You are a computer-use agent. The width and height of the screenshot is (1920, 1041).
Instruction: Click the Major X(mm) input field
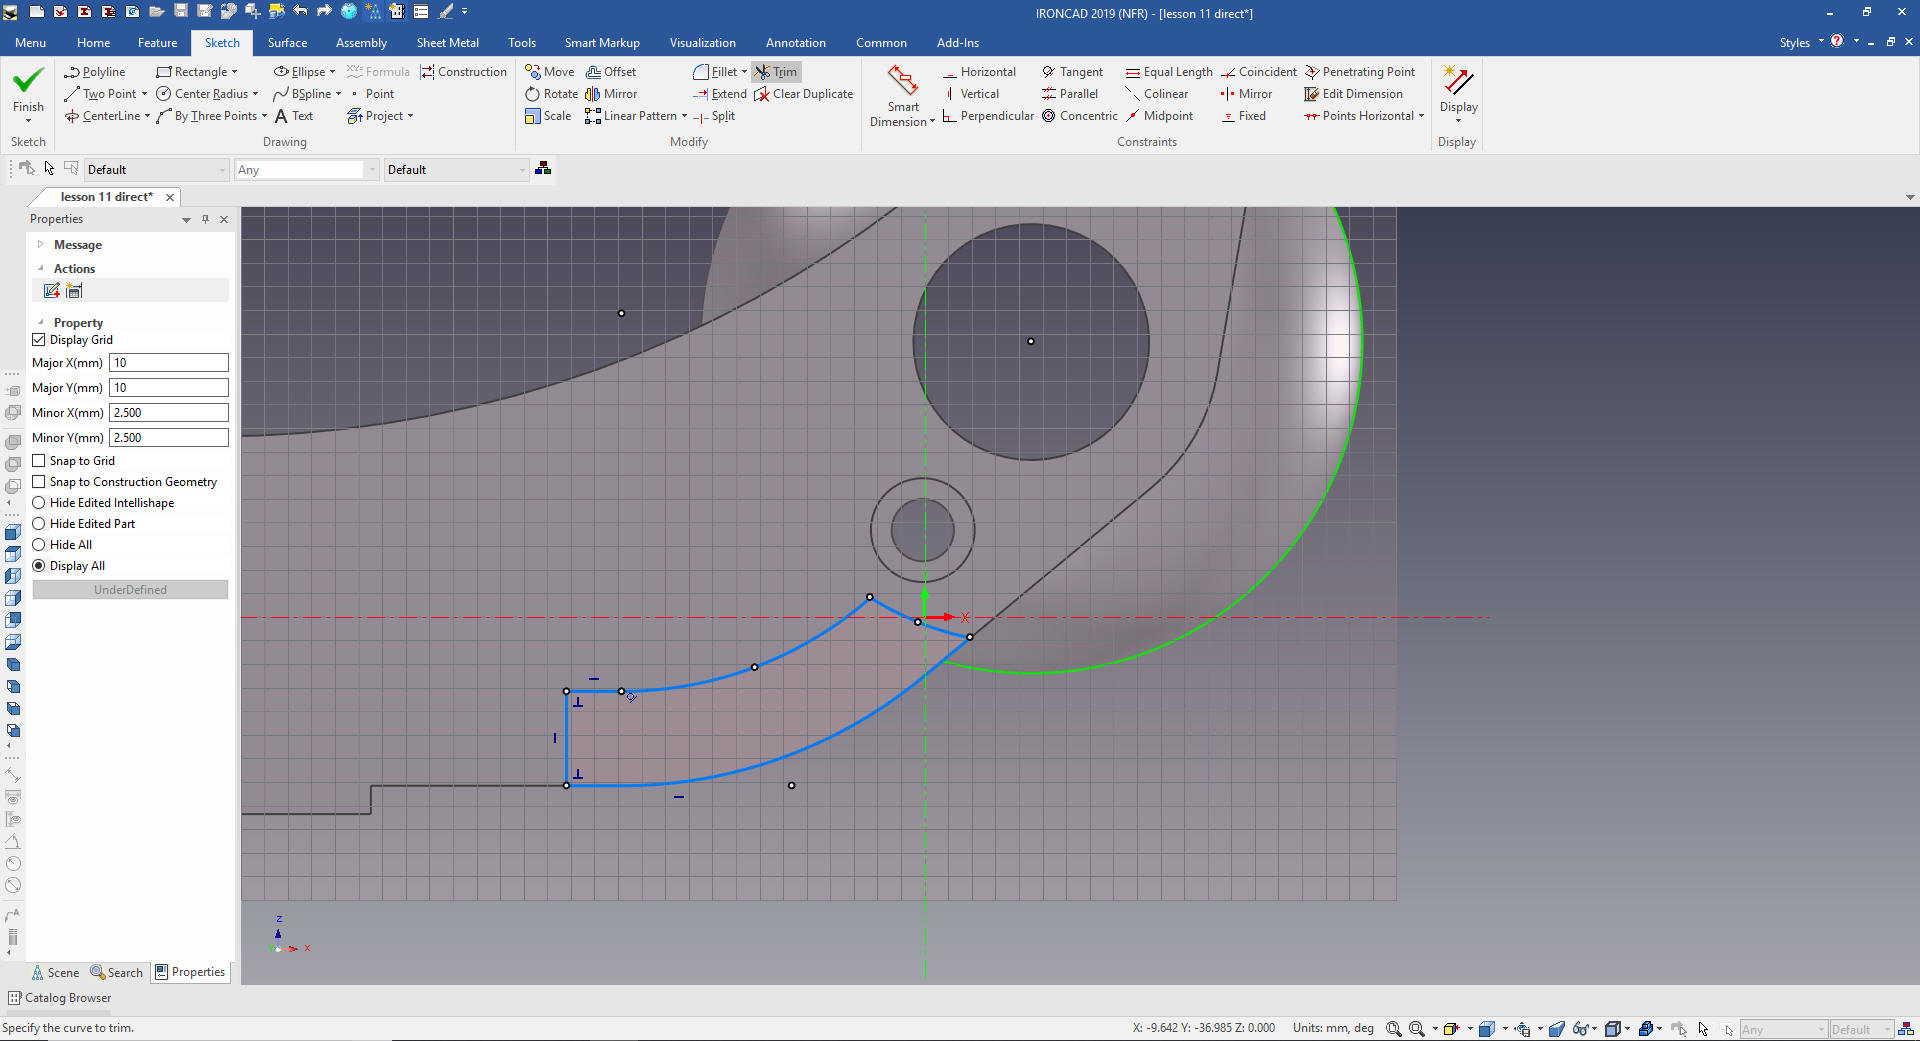168,363
